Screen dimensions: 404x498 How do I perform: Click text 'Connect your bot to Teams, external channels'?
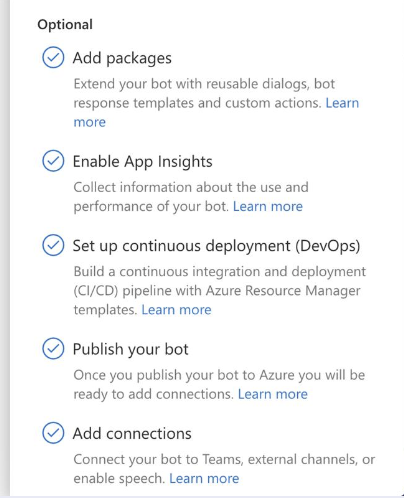tap(216, 459)
